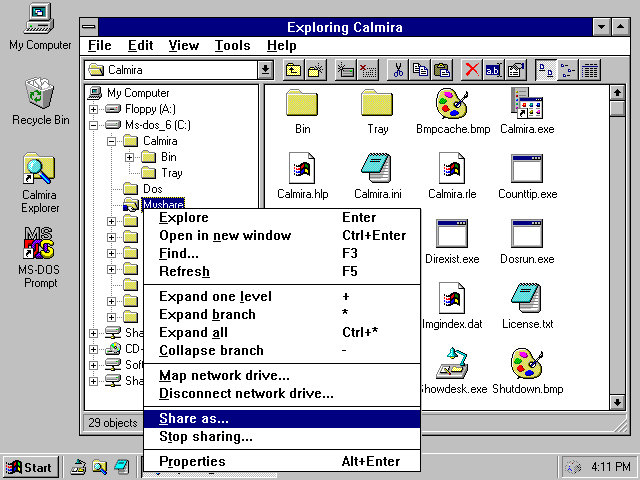This screenshot has width=640, height=480.
Task: Click the Calmira Explorer desktop shortcut
Action: tap(39, 168)
